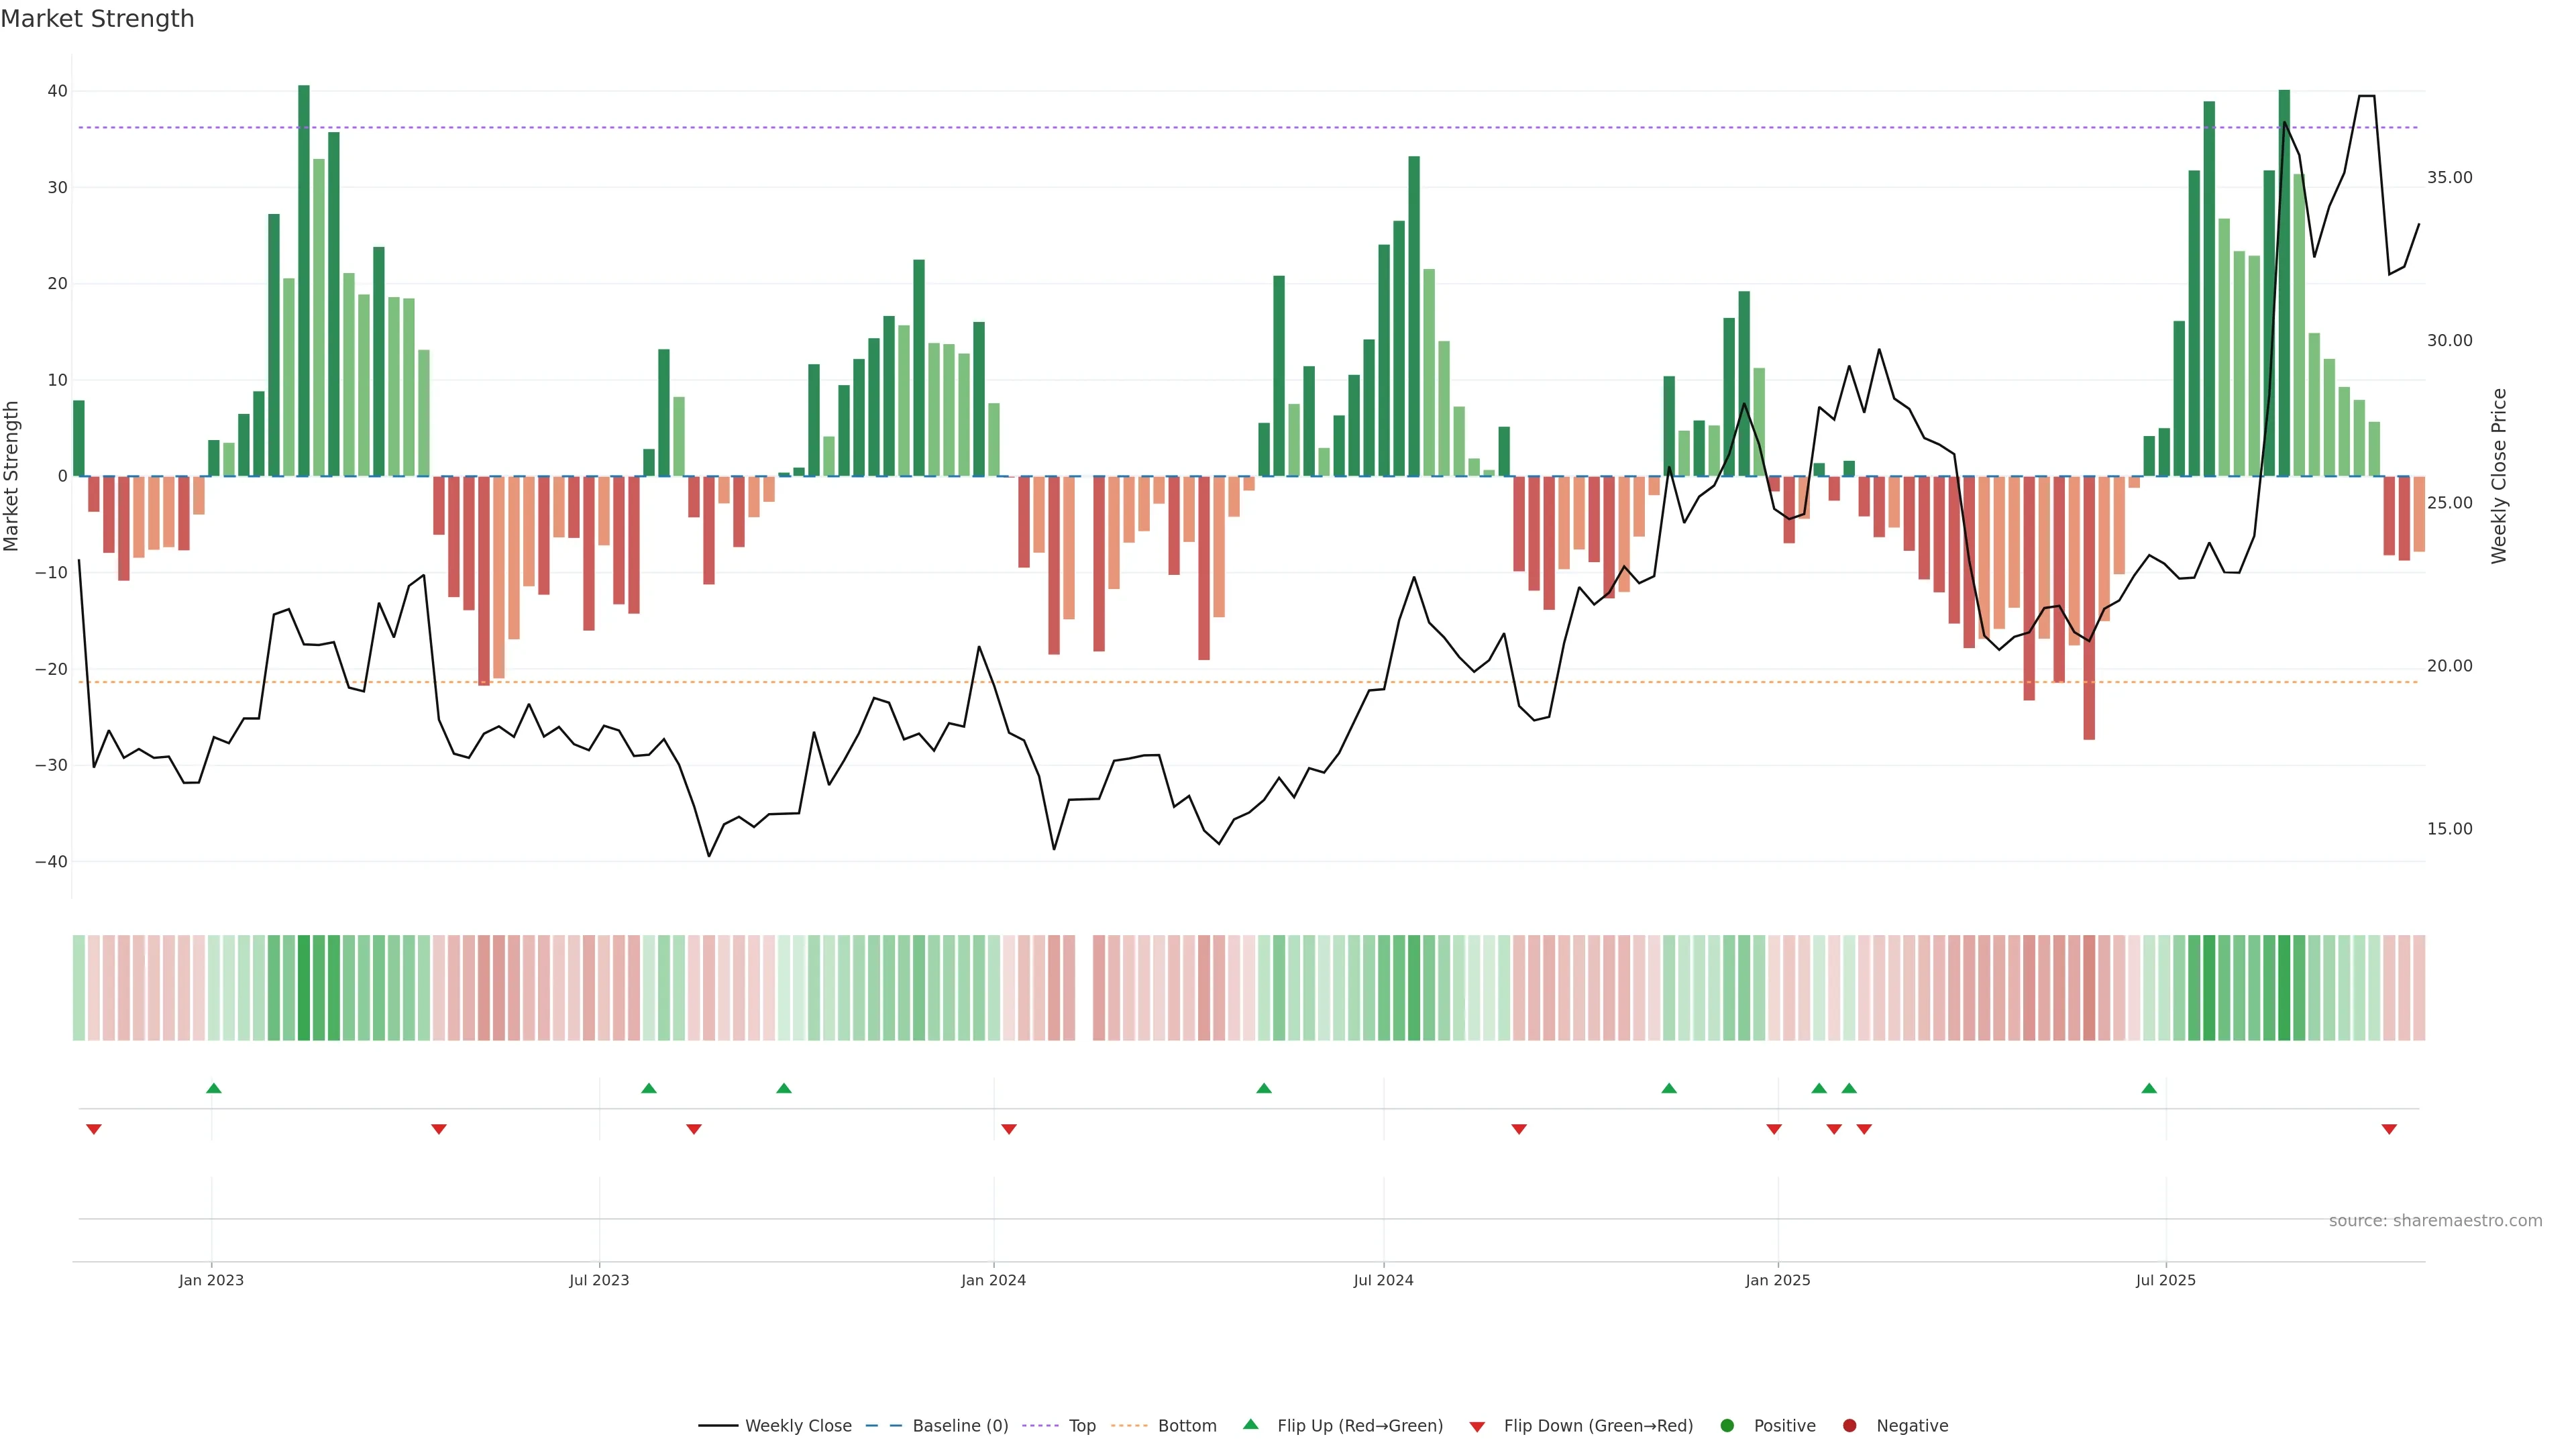The image size is (2576, 1449).
Task: Click the Flip Up green triangle legend icon
Action: (1250, 1424)
